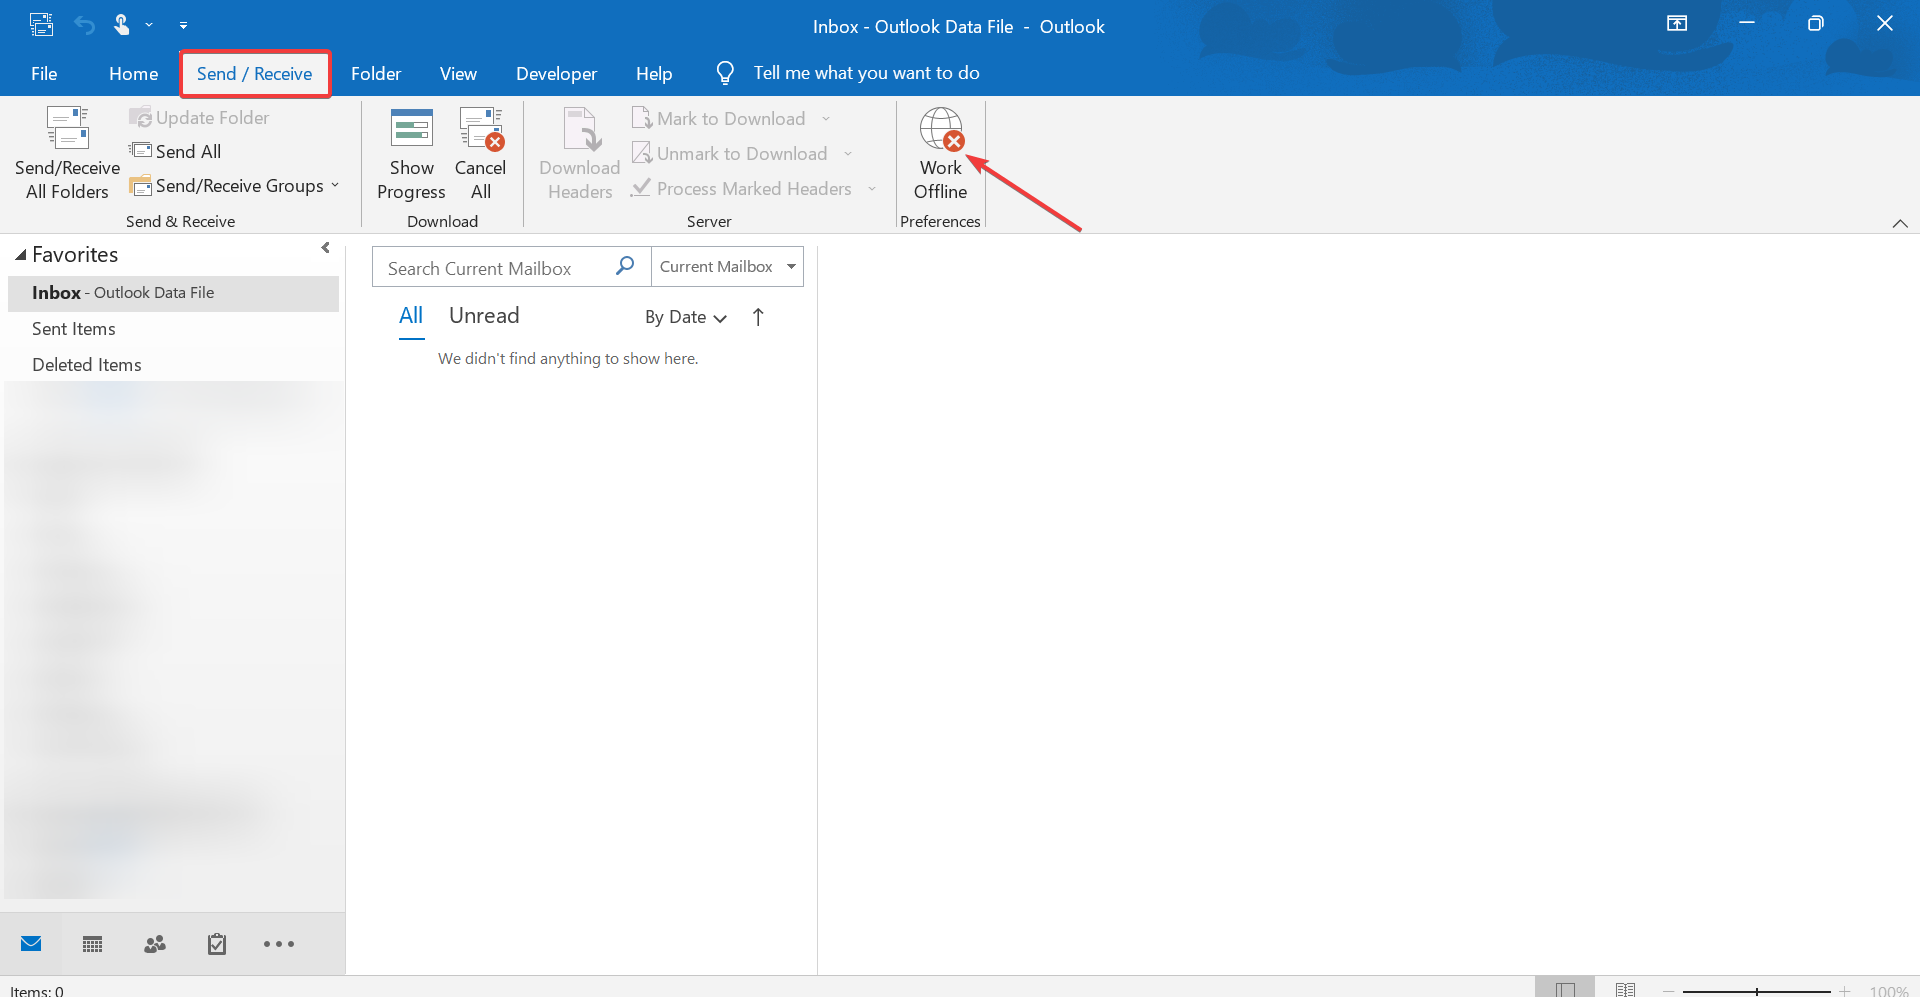Filter messages by Unread
This screenshot has width=1920, height=997.
pos(484,316)
